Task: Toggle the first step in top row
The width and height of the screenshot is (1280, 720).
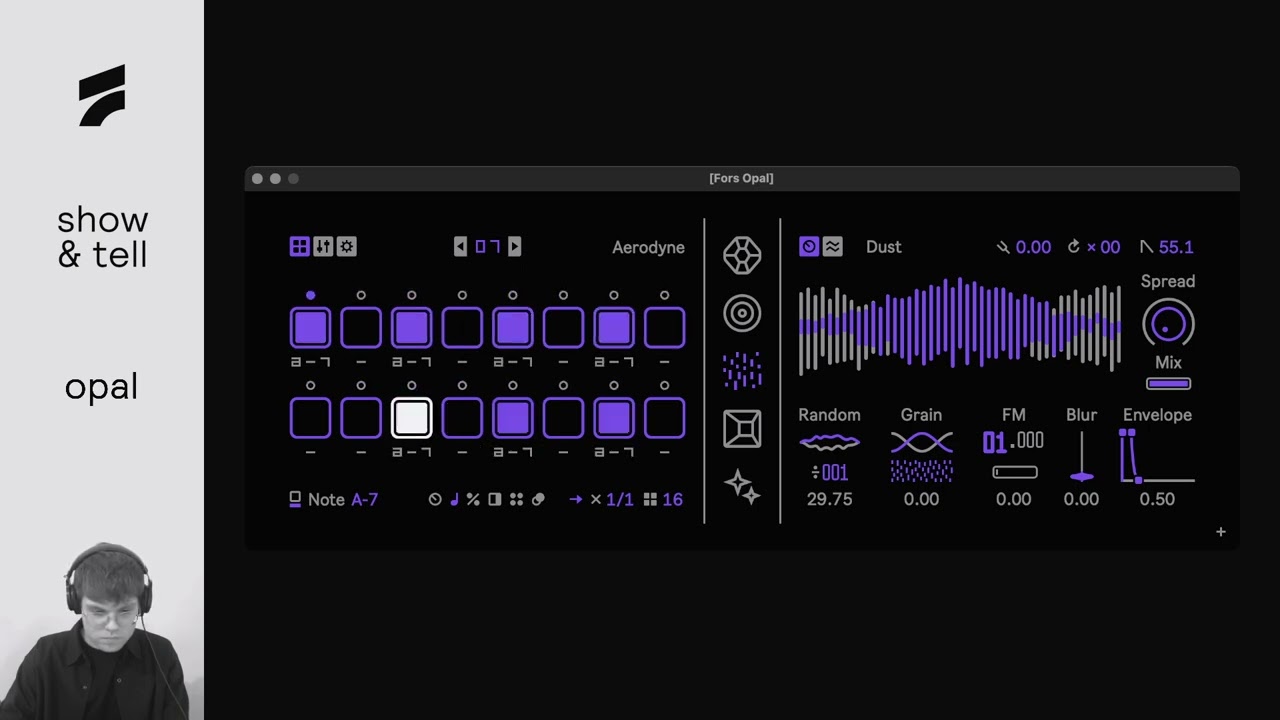Action: coord(310,328)
